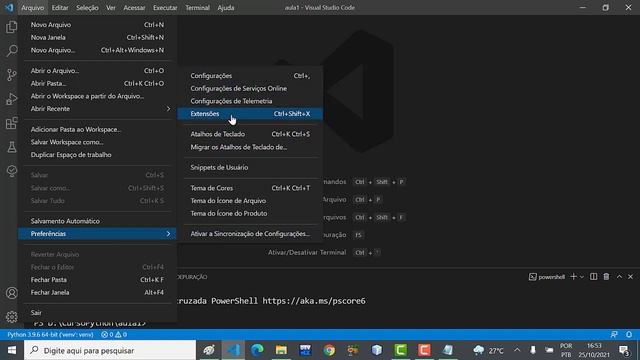Open the Testing flask icon view
Viewport: 640px width, 360px height.
click(x=11, y=147)
